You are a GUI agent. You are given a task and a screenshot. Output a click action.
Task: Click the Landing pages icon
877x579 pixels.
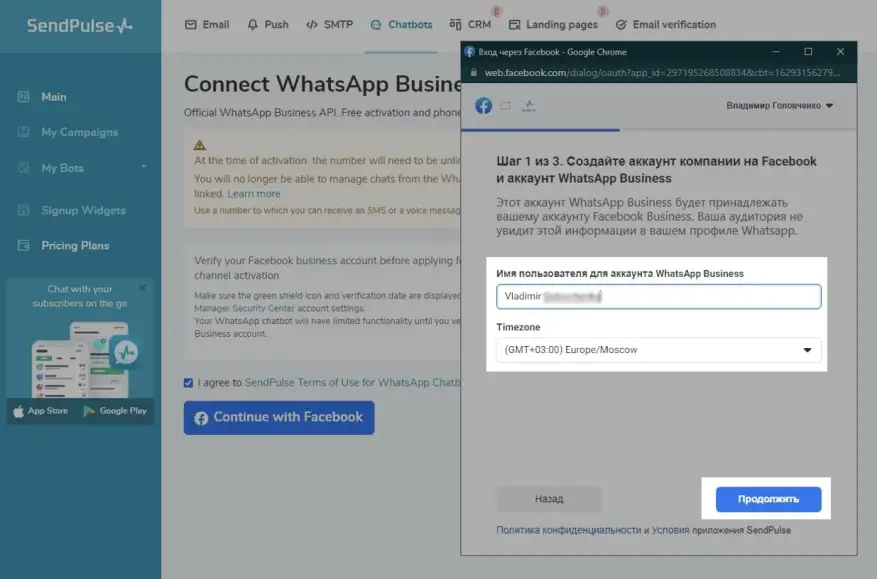pyautogui.click(x=515, y=25)
